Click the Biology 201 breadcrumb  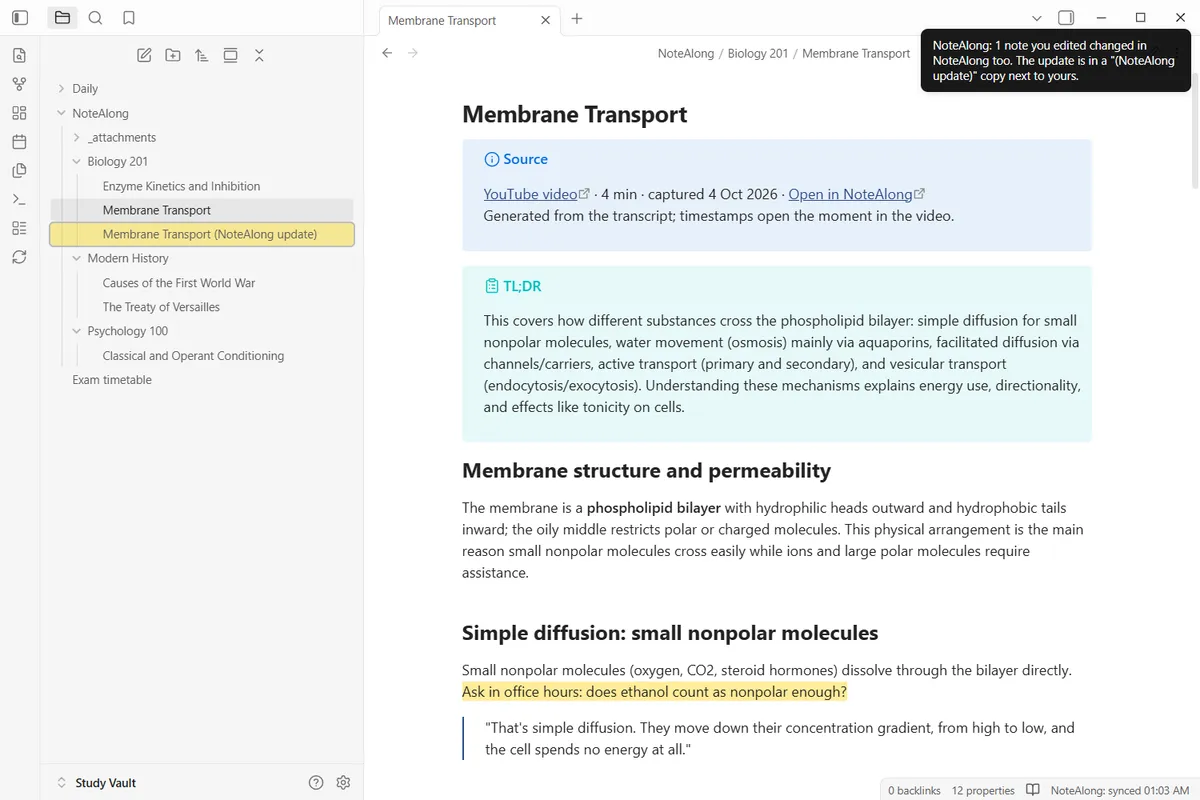point(758,53)
